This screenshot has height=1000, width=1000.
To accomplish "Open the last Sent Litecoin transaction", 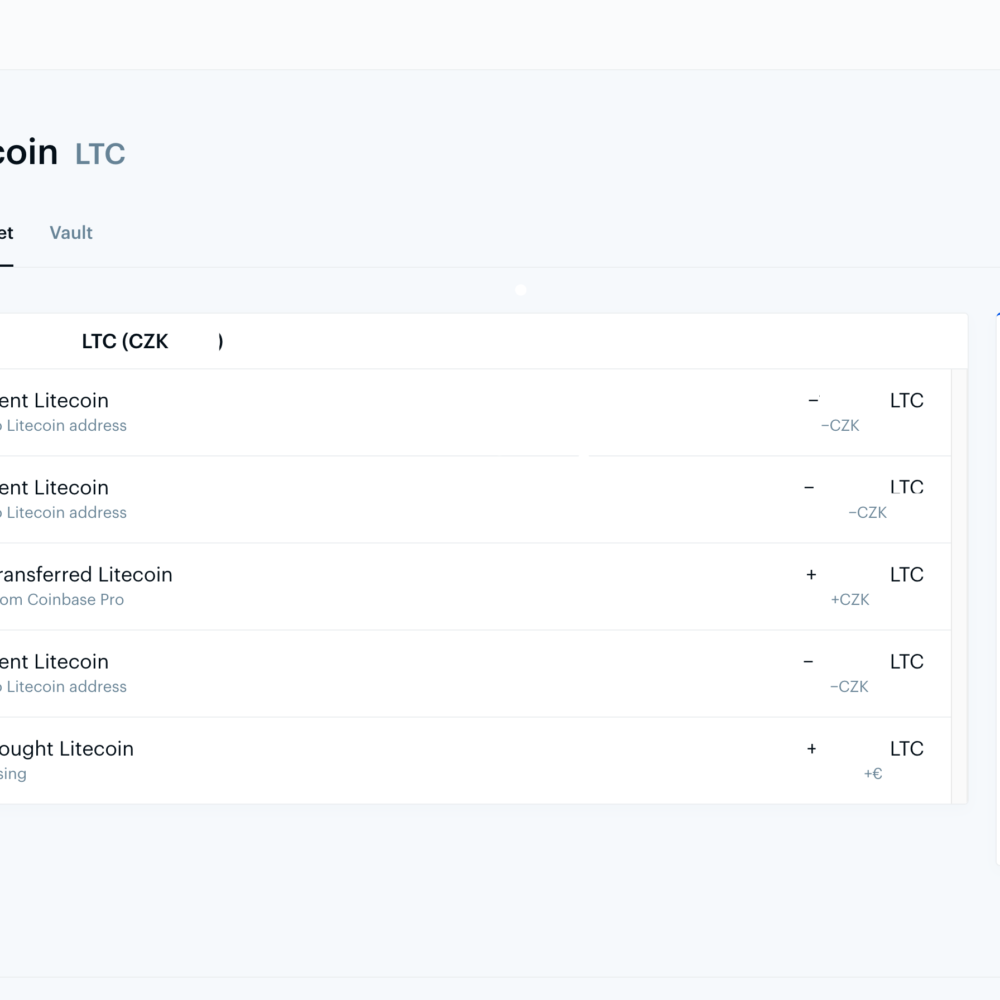I will 54,662.
